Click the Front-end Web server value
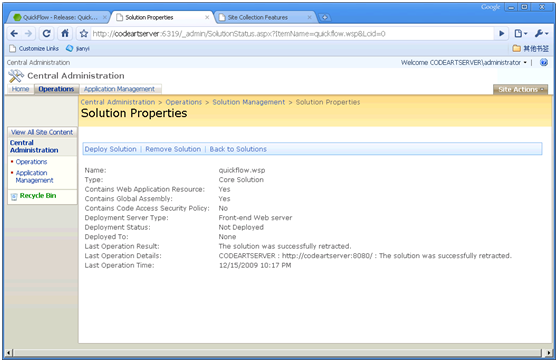Viewport: 558px width, 362px height. pyautogui.click(x=255, y=217)
